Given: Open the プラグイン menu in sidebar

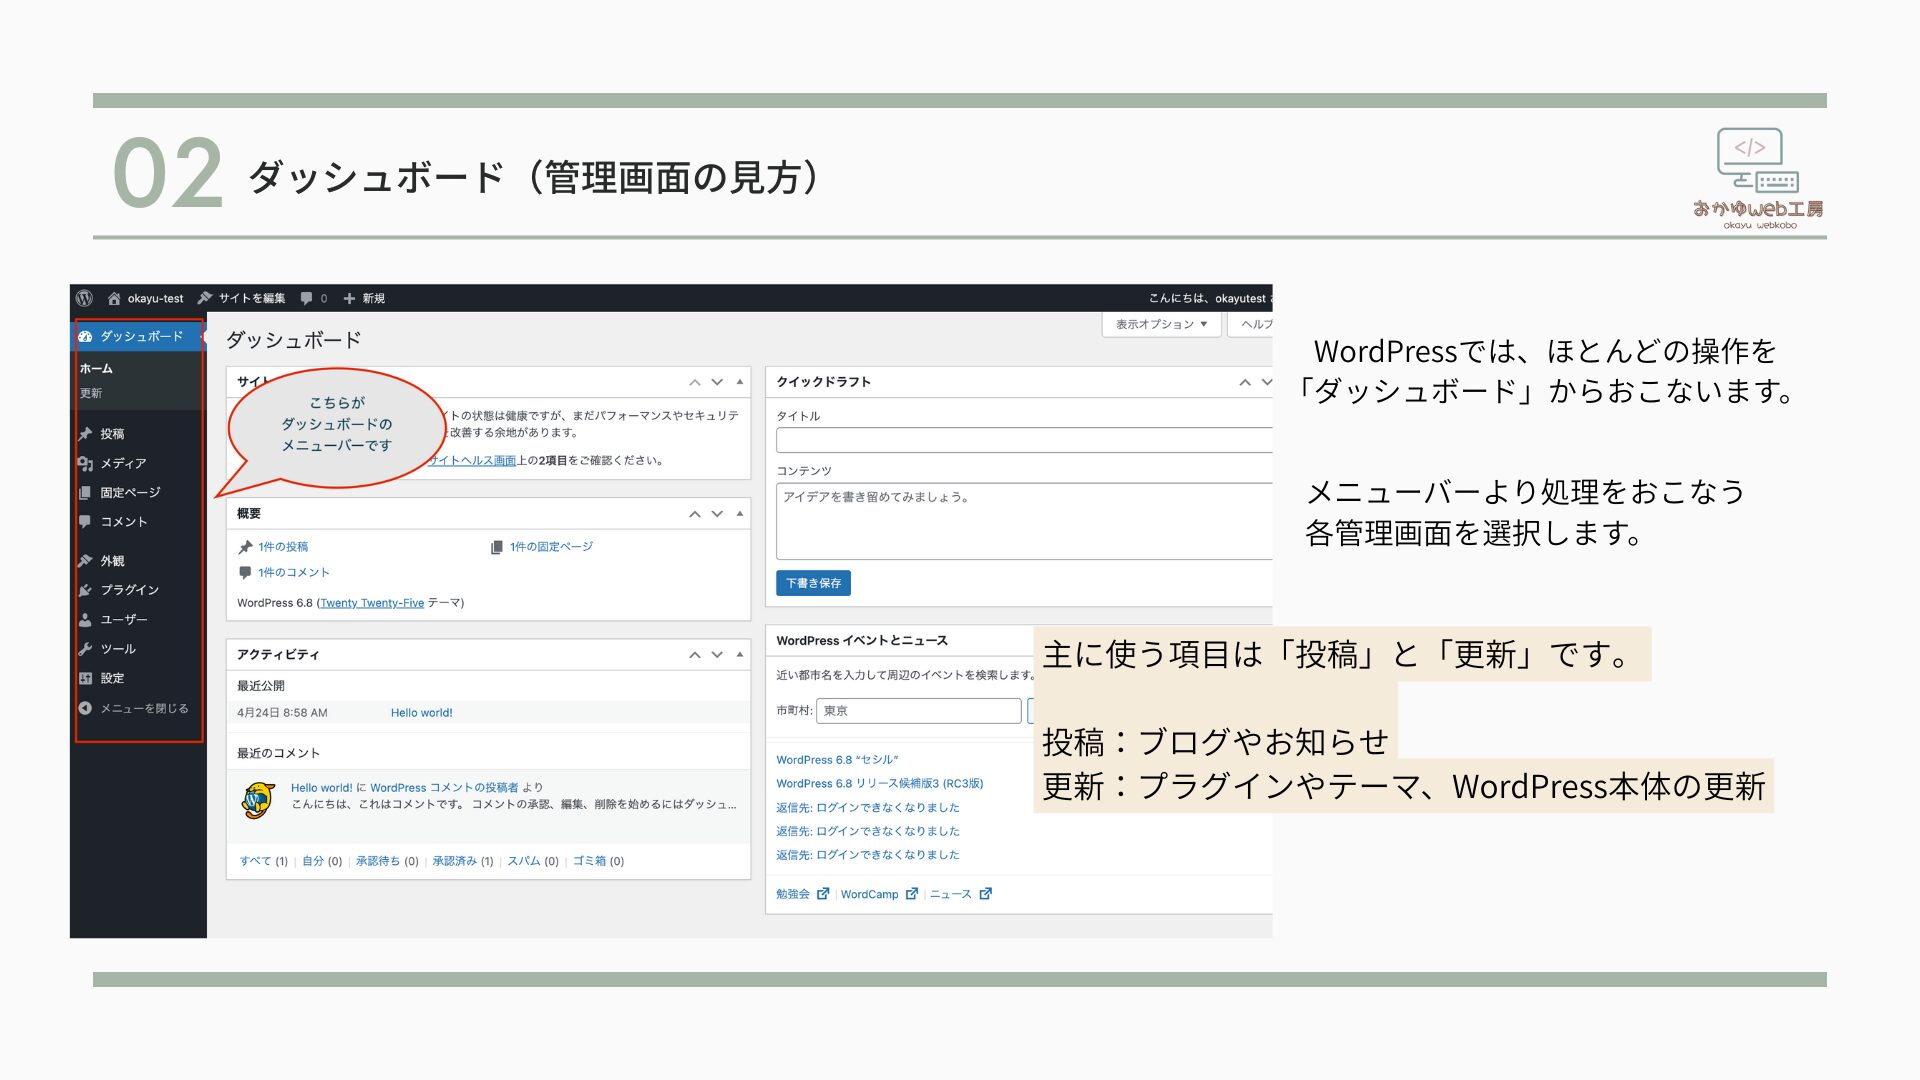Looking at the screenshot, I should pyautogui.click(x=129, y=590).
